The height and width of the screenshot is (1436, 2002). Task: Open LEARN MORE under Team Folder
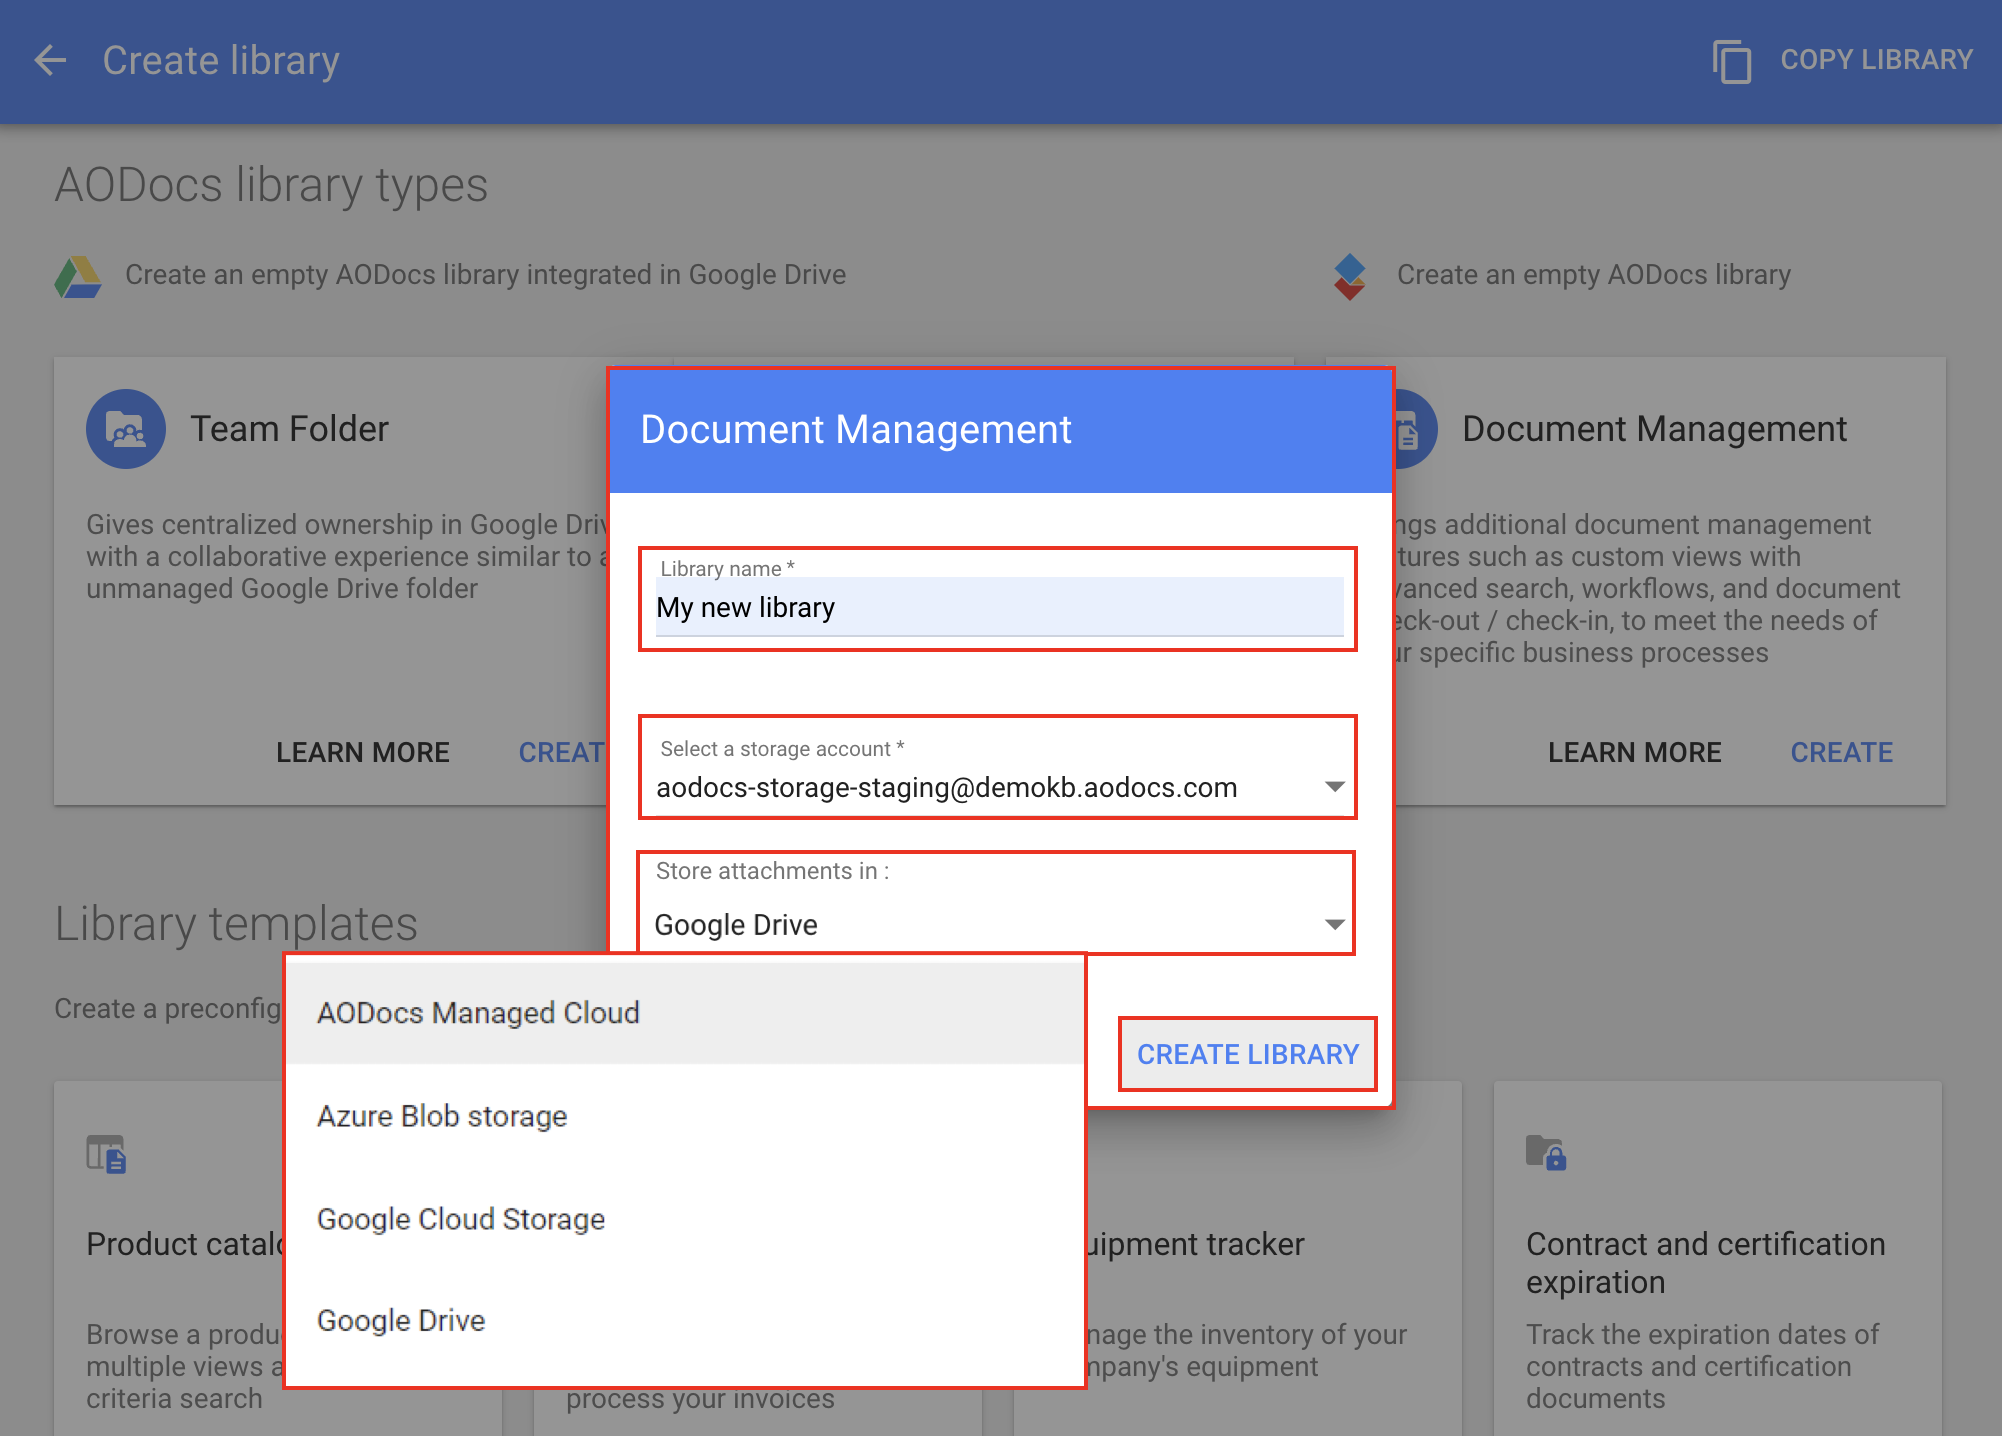[x=363, y=752]
